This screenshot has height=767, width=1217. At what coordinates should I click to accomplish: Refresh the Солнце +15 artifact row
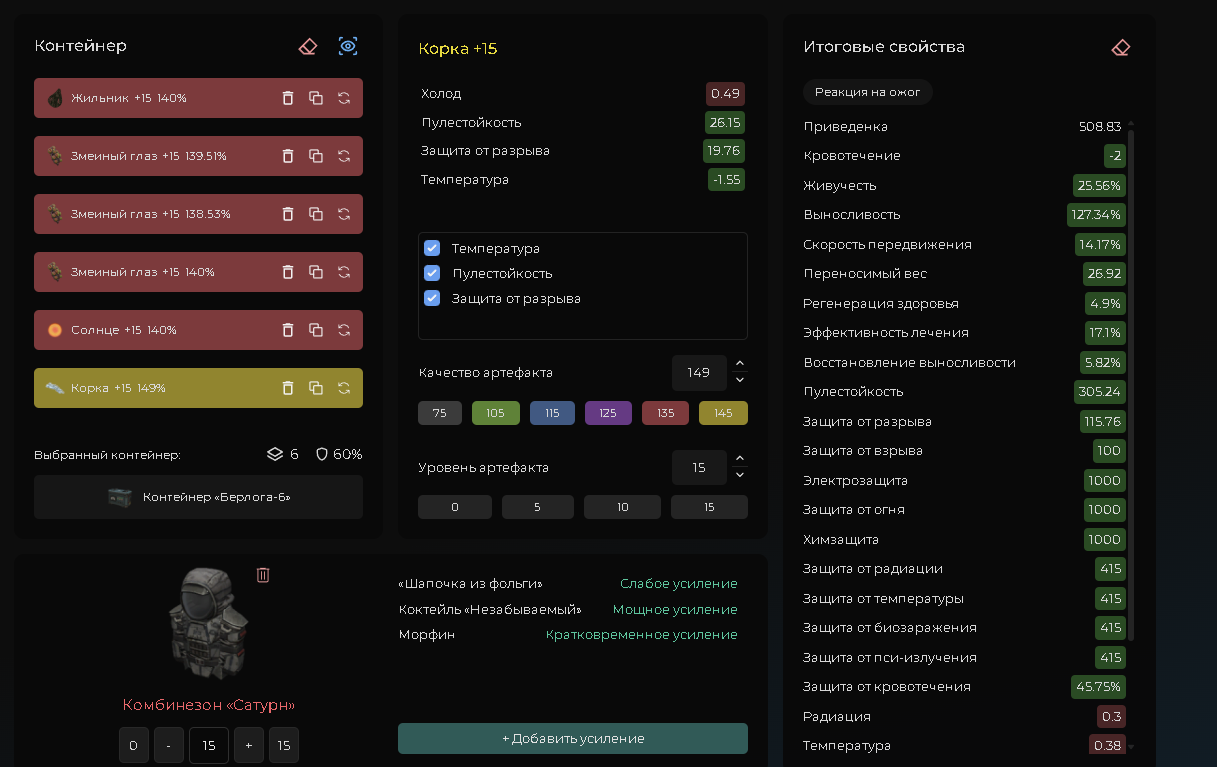click(x=344, y=330)
